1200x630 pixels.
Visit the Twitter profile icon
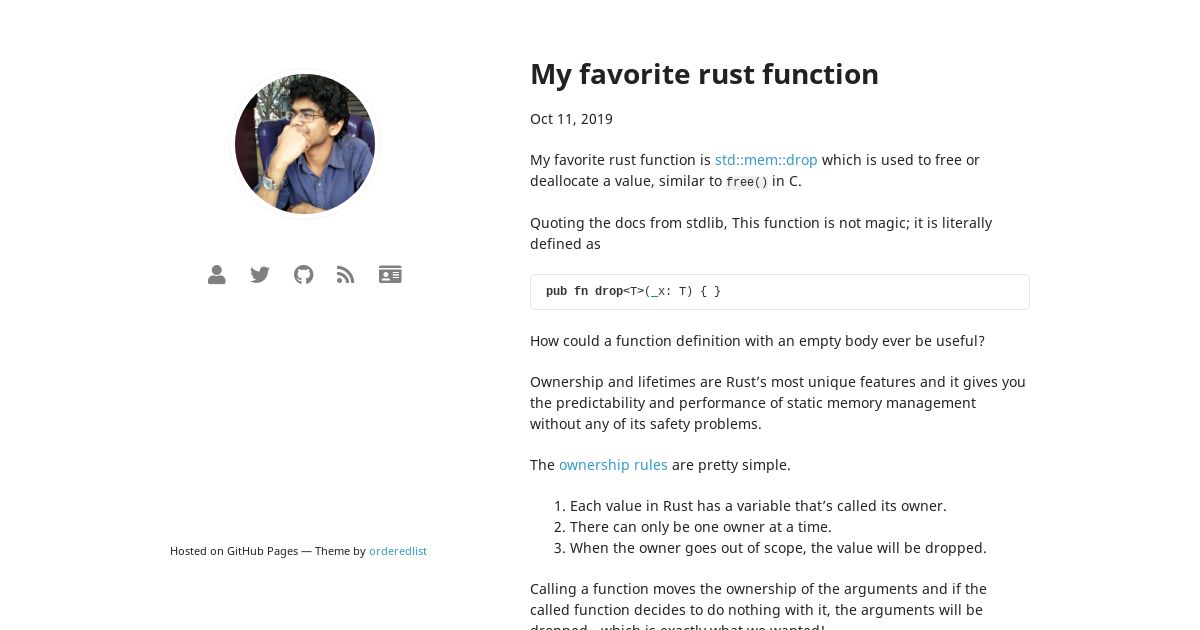point(260,275)
